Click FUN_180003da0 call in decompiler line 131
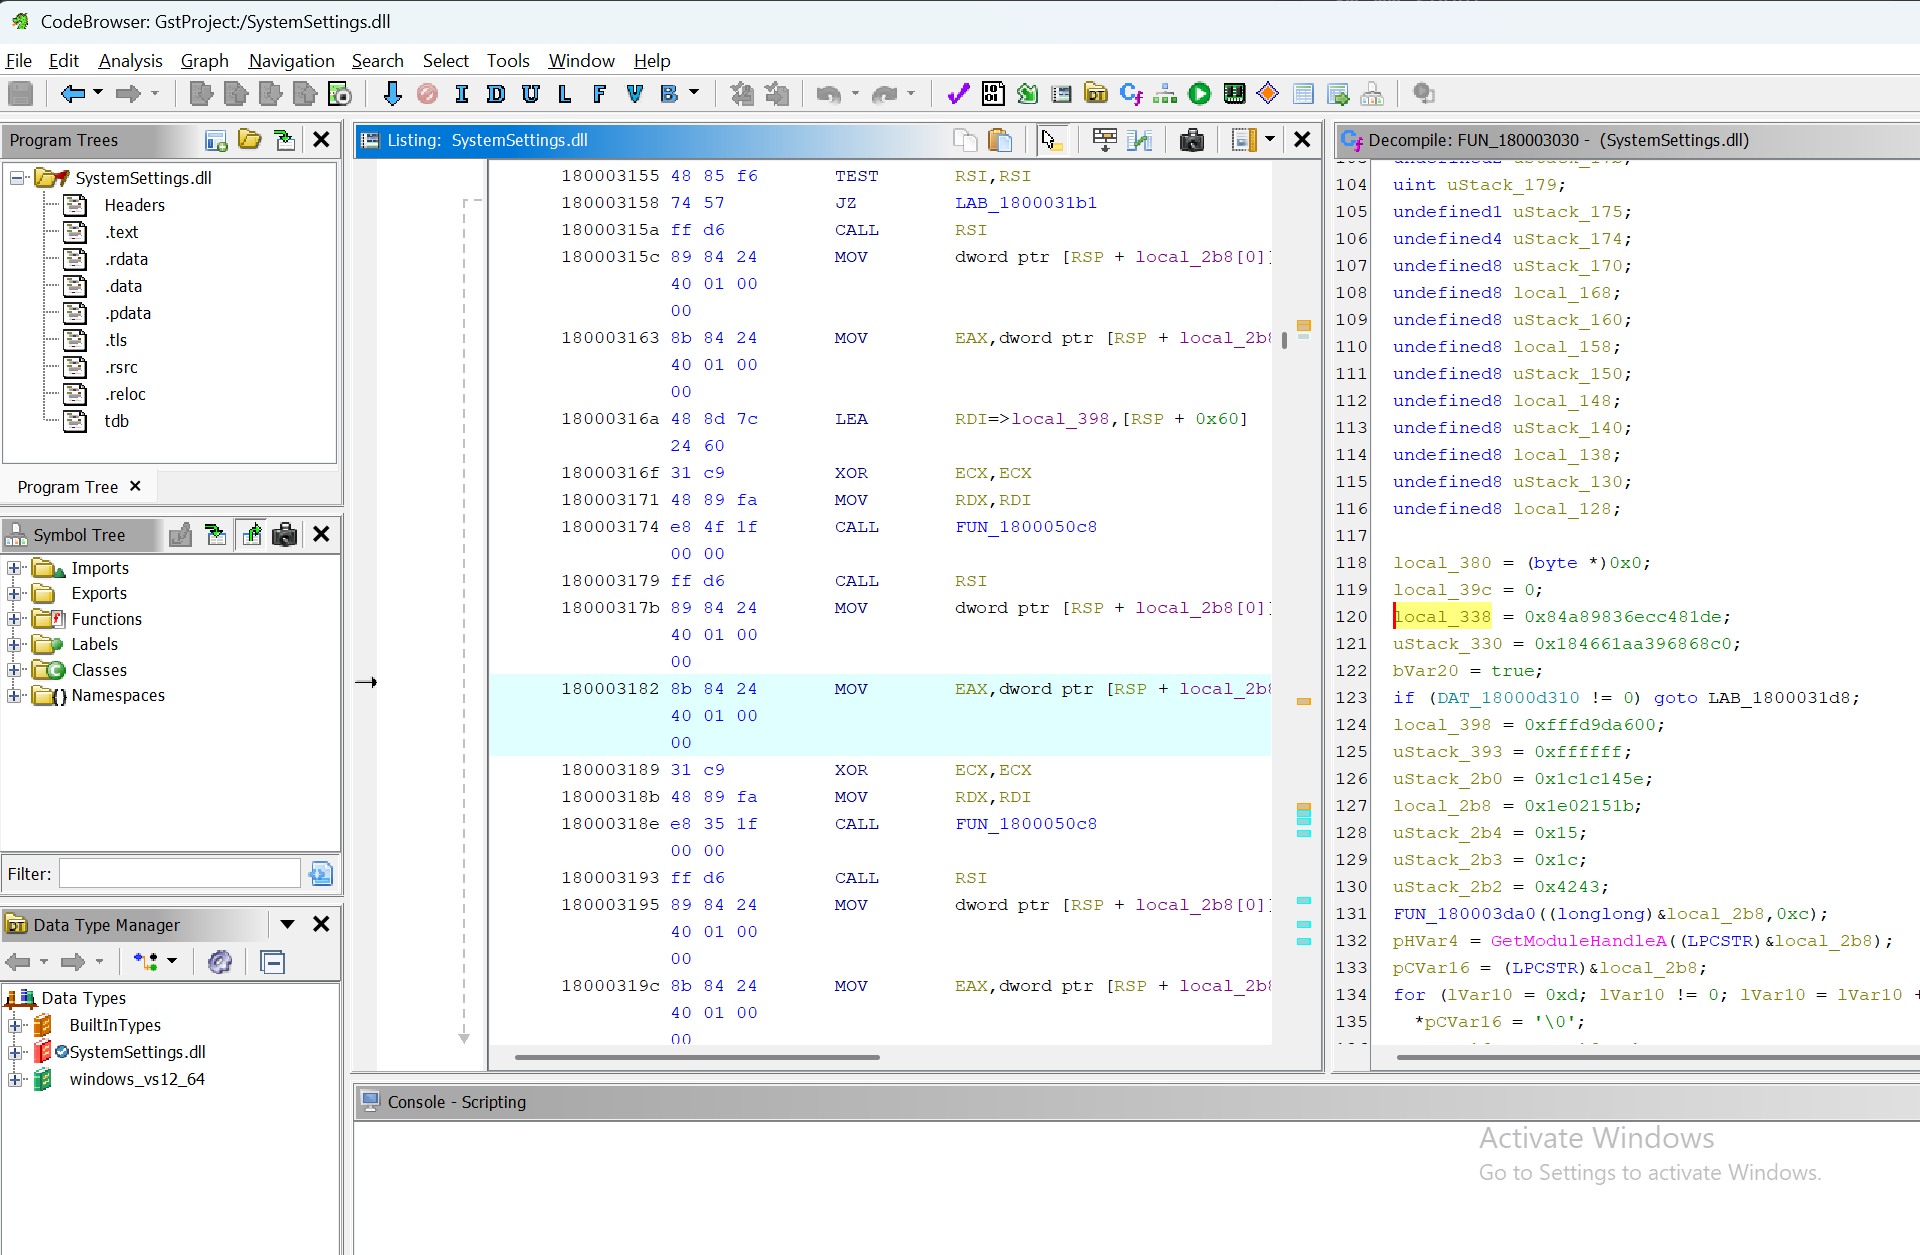 coord(1463,914)
